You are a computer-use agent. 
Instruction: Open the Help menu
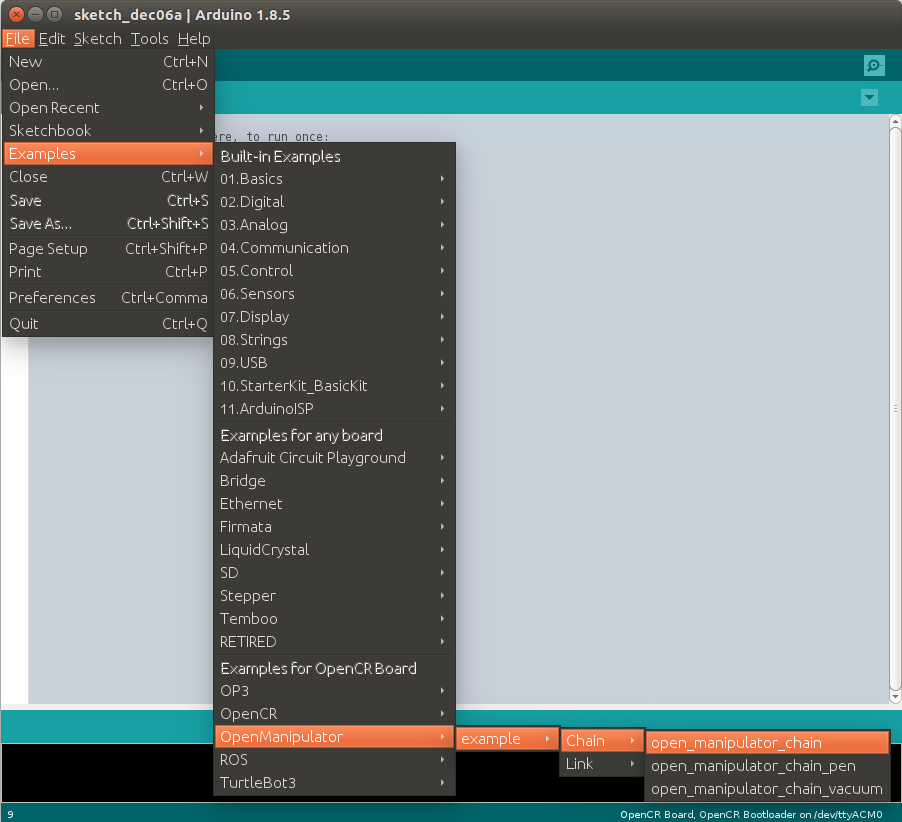(194, 39)
